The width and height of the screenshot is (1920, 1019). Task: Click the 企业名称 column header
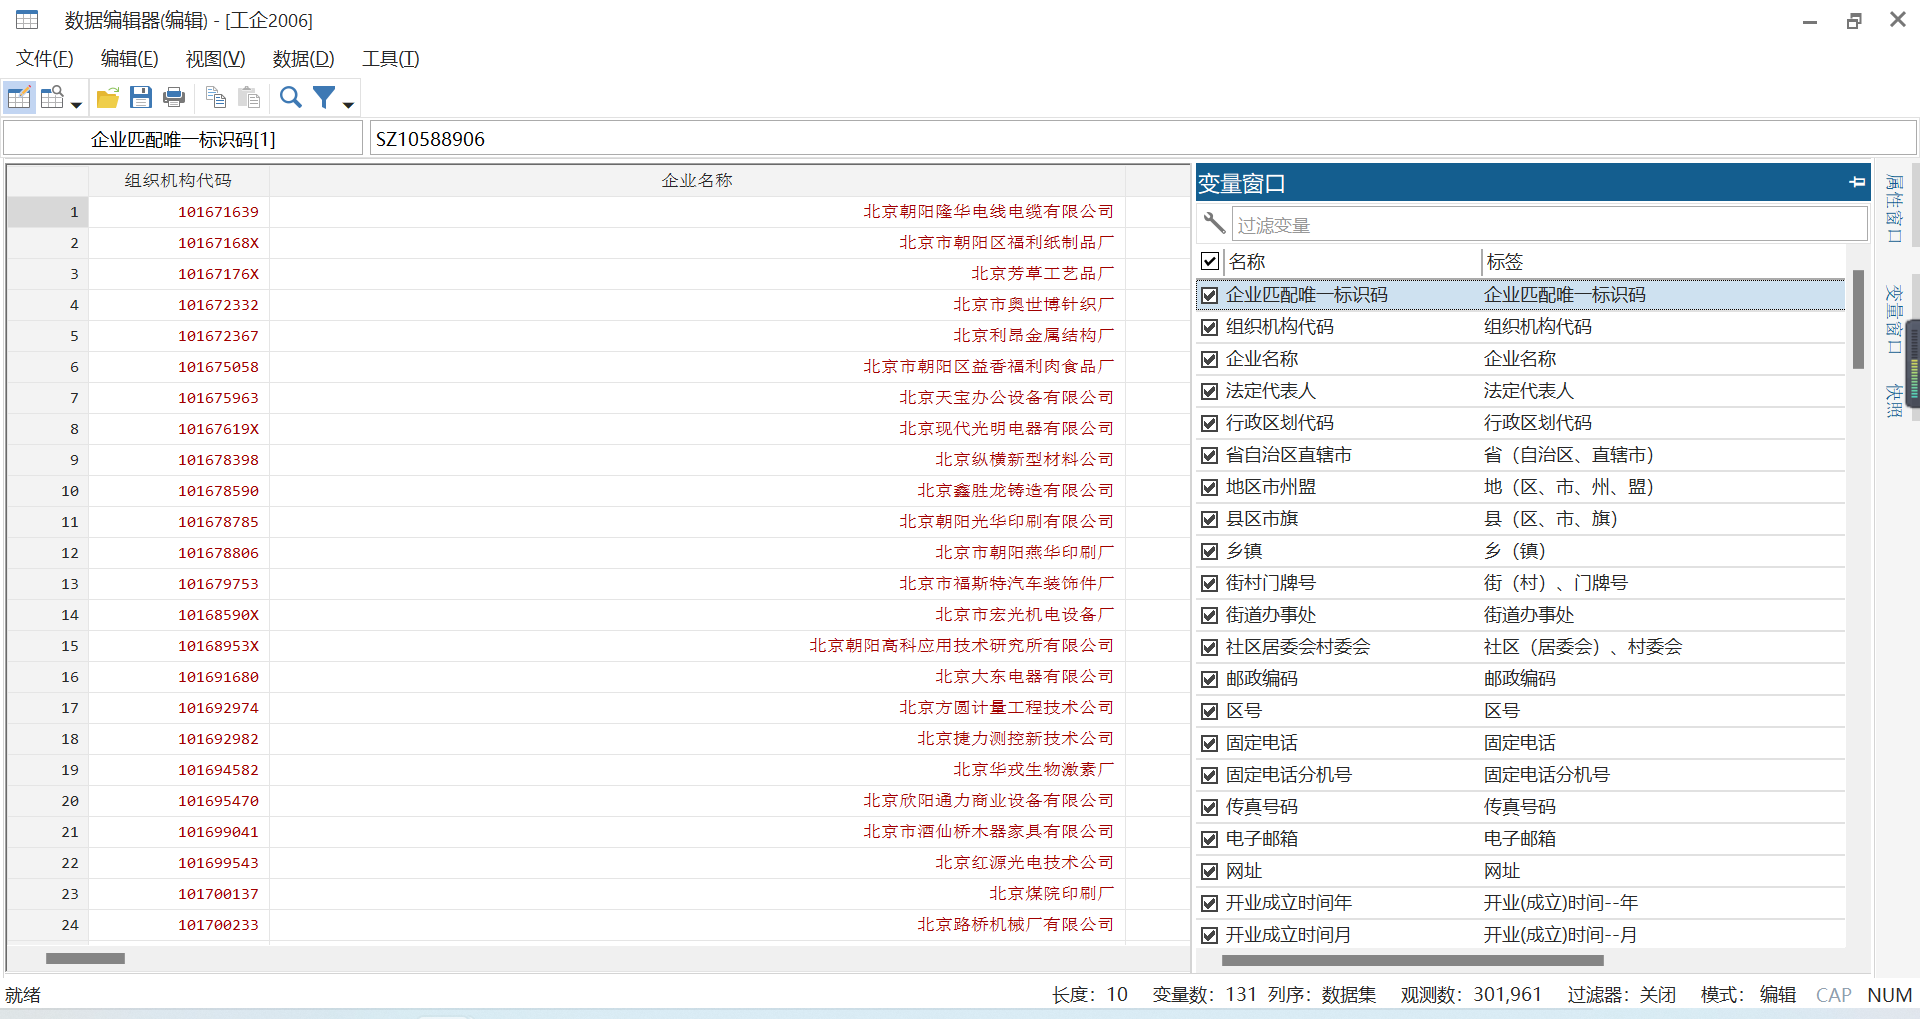click(x=697, y=180)
